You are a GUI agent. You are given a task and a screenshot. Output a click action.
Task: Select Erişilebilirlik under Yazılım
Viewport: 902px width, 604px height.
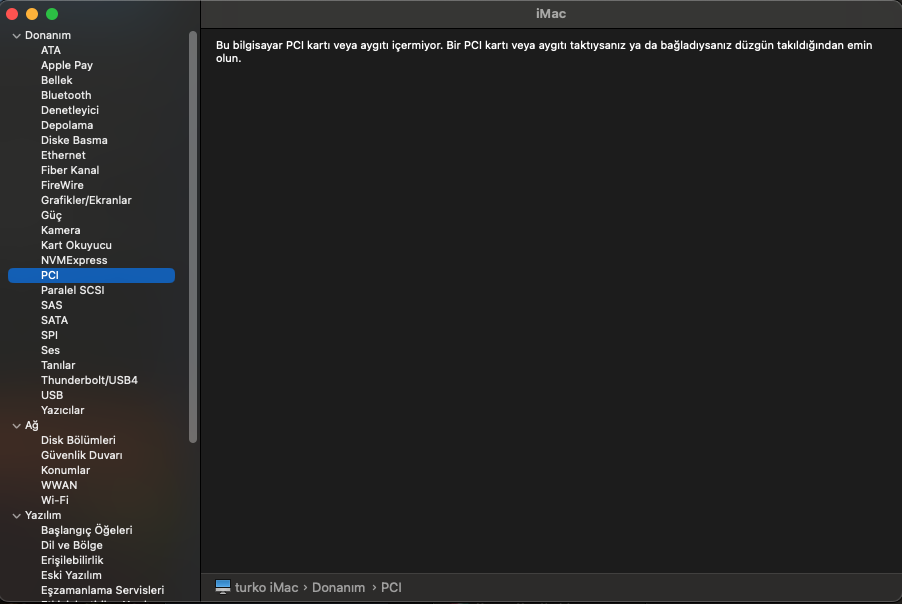pos(72,560)
